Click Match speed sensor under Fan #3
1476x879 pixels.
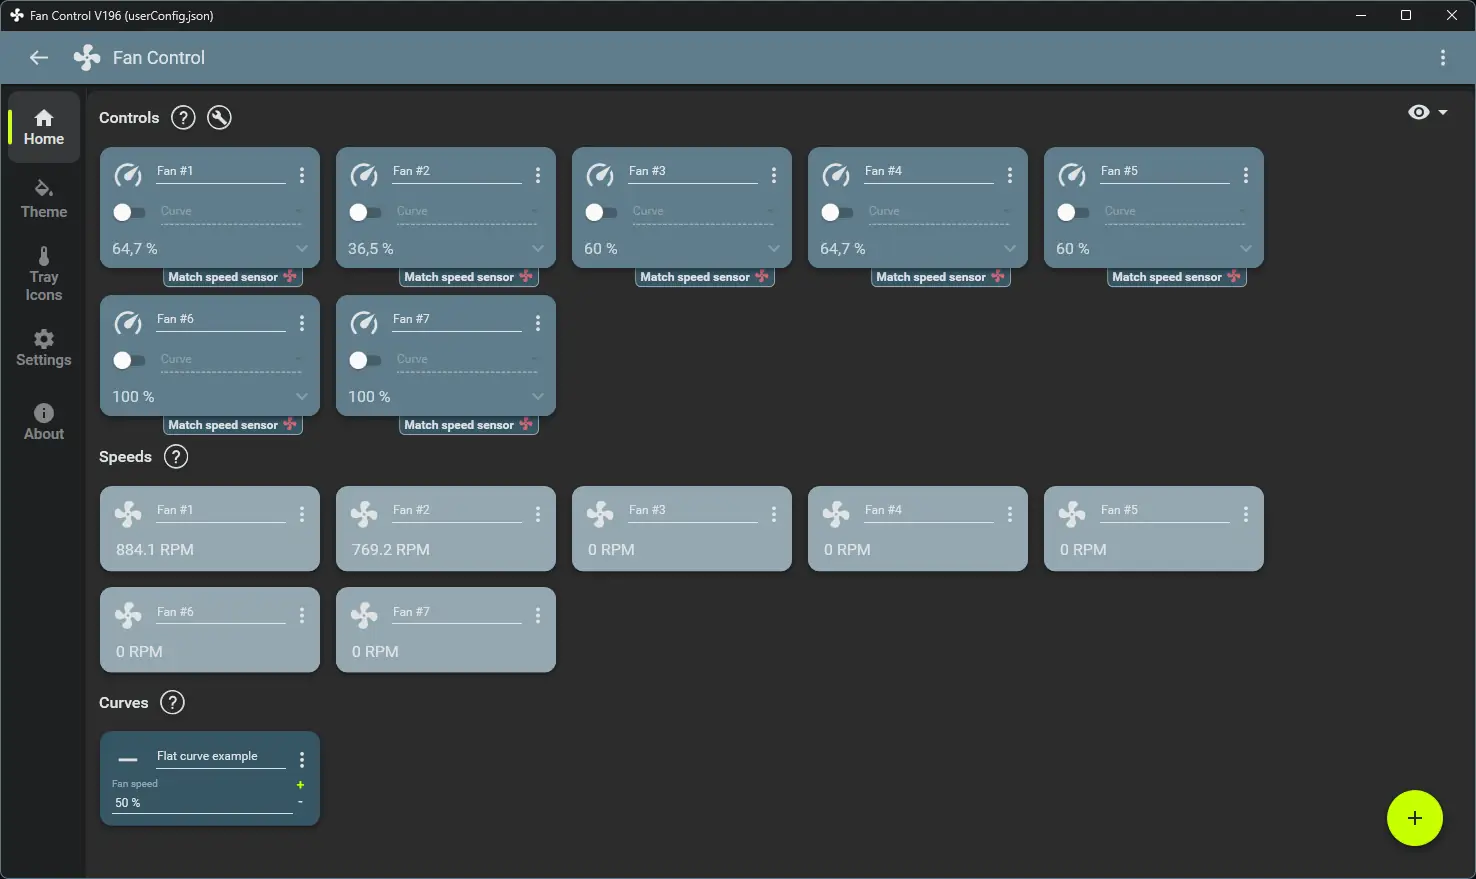704,277
